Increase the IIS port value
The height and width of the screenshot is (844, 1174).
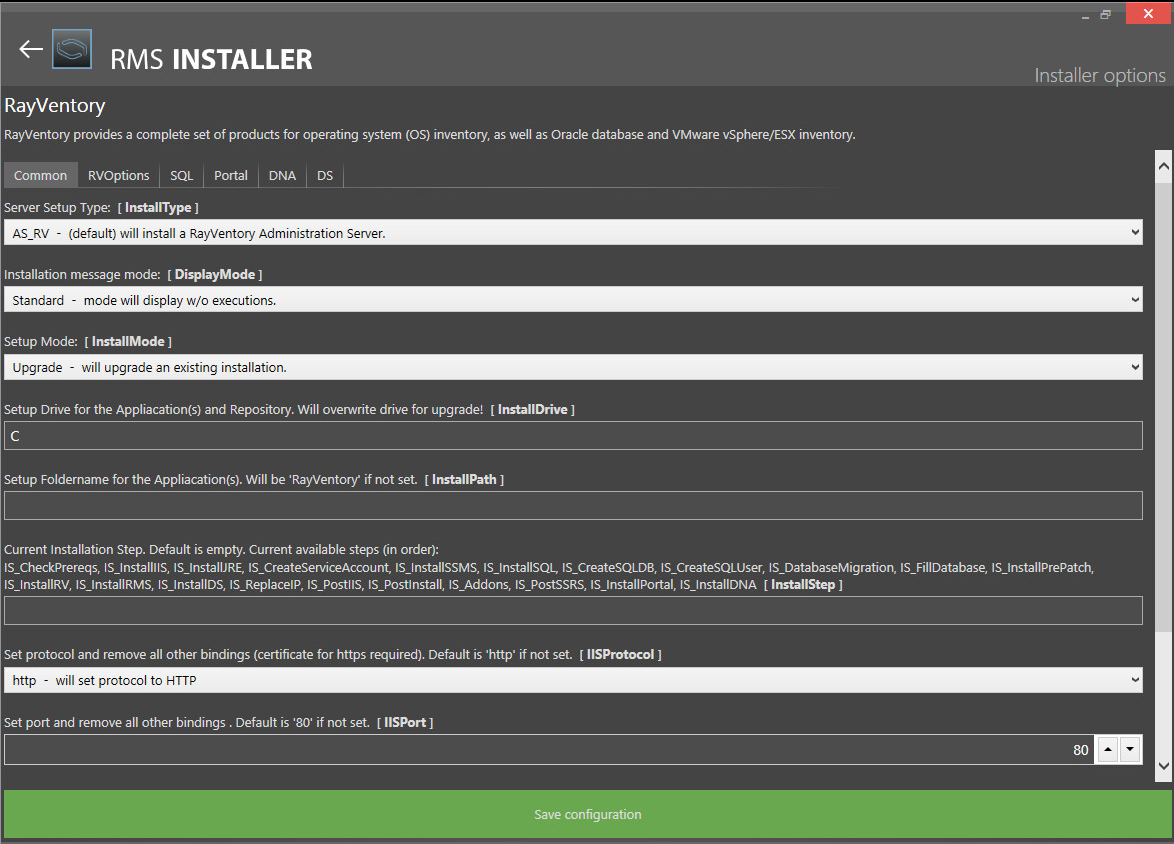click(x=1108, y=749)
